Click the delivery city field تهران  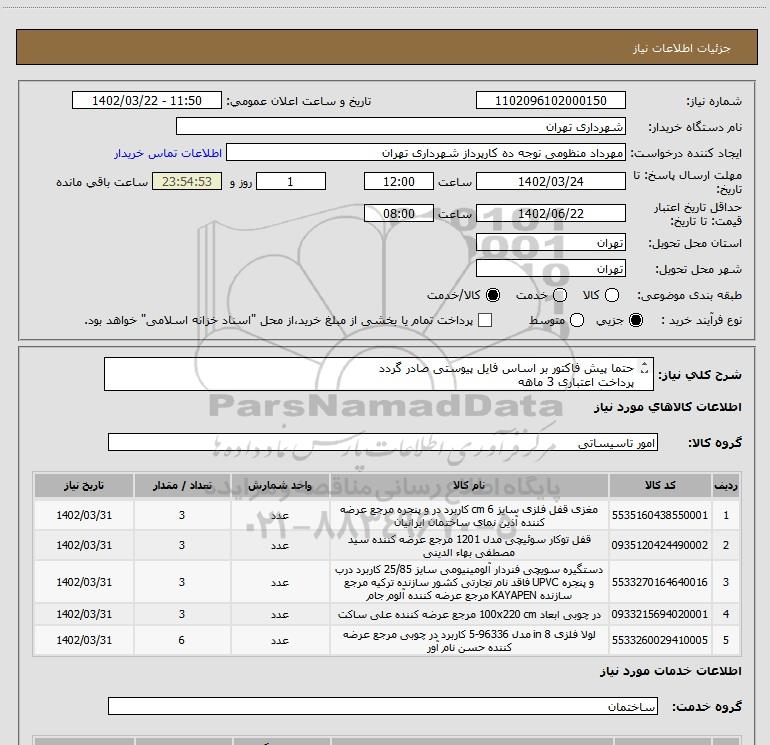pos(550,269)
